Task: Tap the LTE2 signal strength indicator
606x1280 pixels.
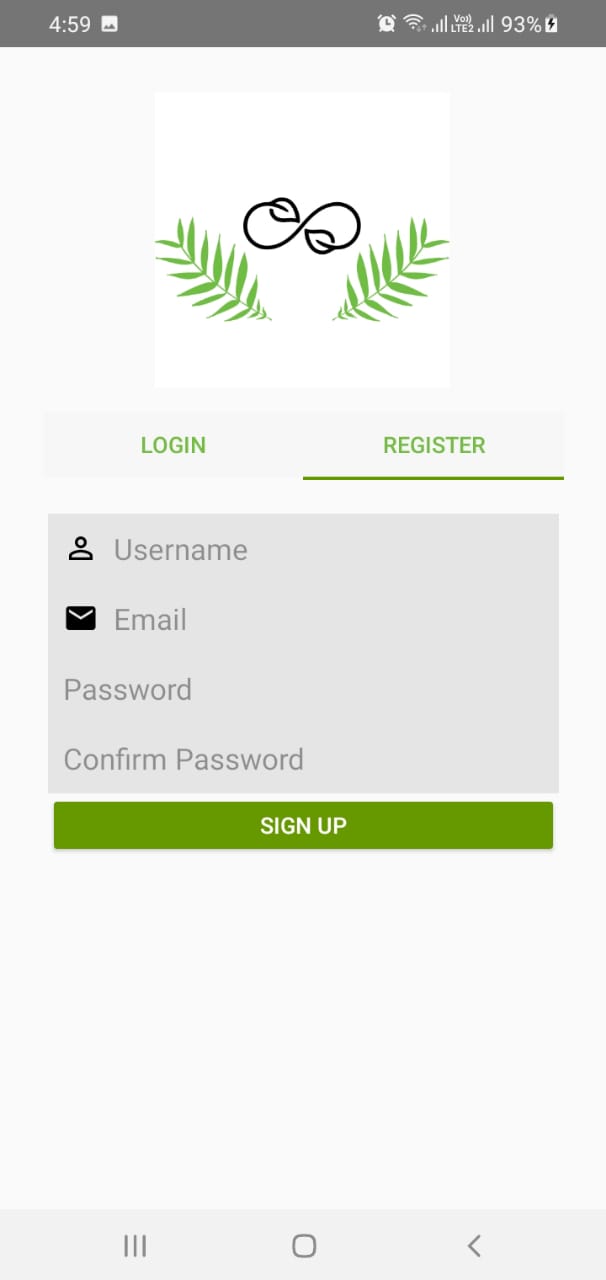Action: click(x=474, y=23)
